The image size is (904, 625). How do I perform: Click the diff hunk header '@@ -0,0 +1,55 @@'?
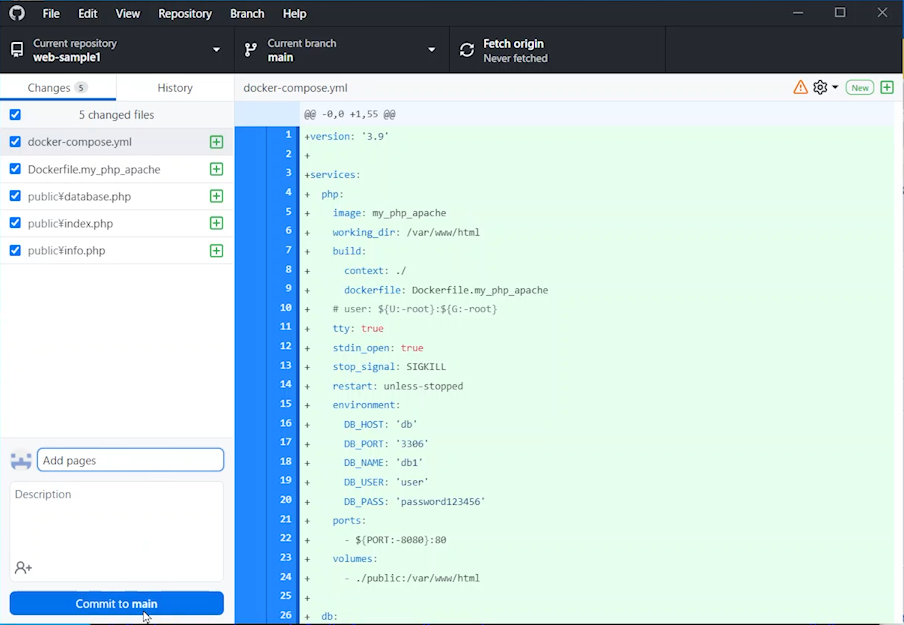349,114
